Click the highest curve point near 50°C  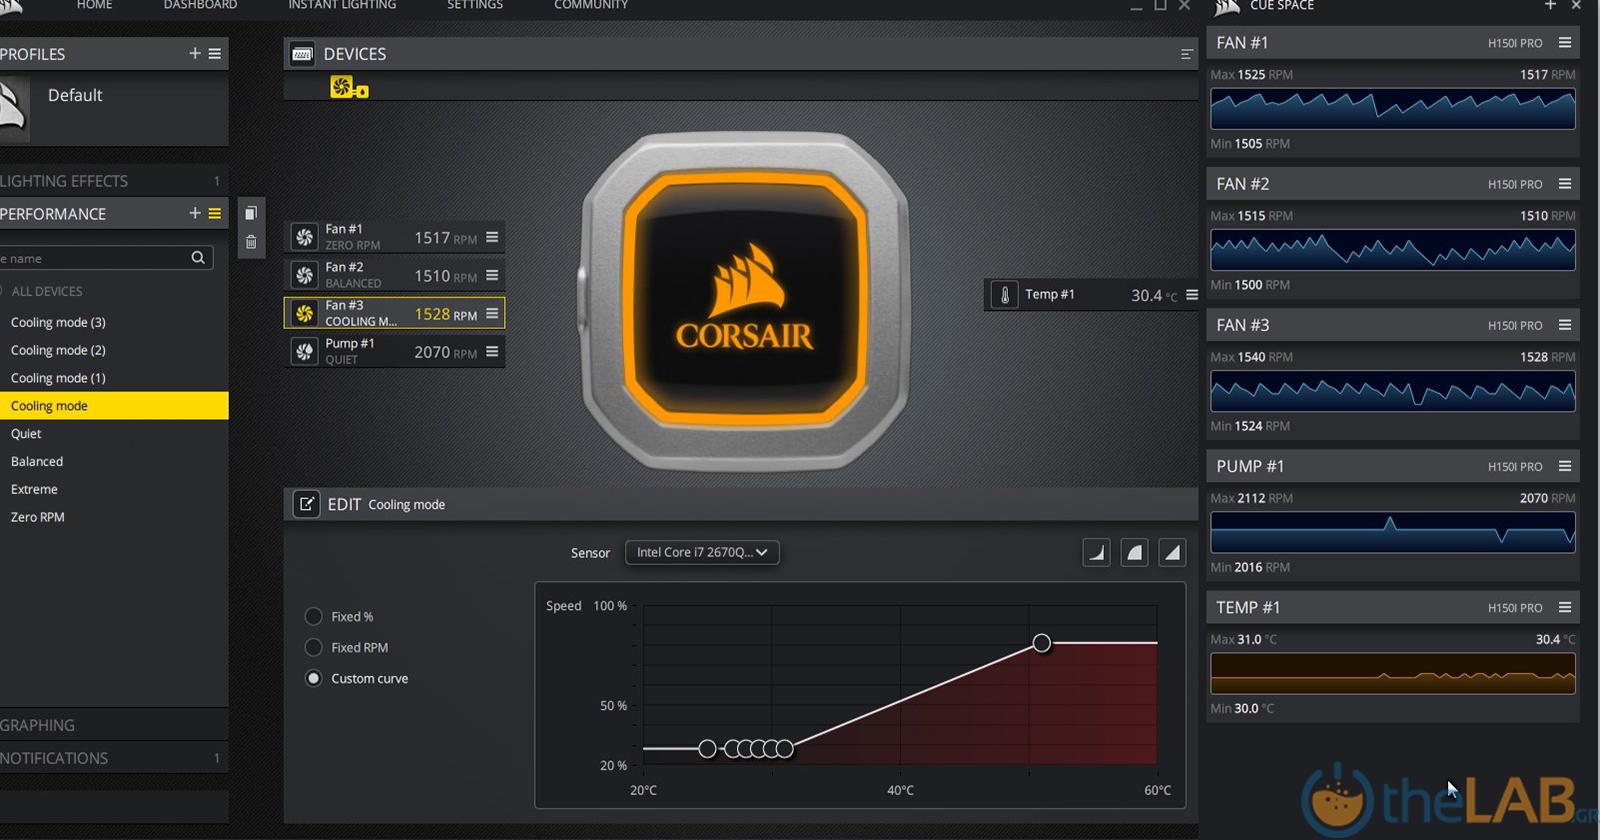tap(1042, 643)
